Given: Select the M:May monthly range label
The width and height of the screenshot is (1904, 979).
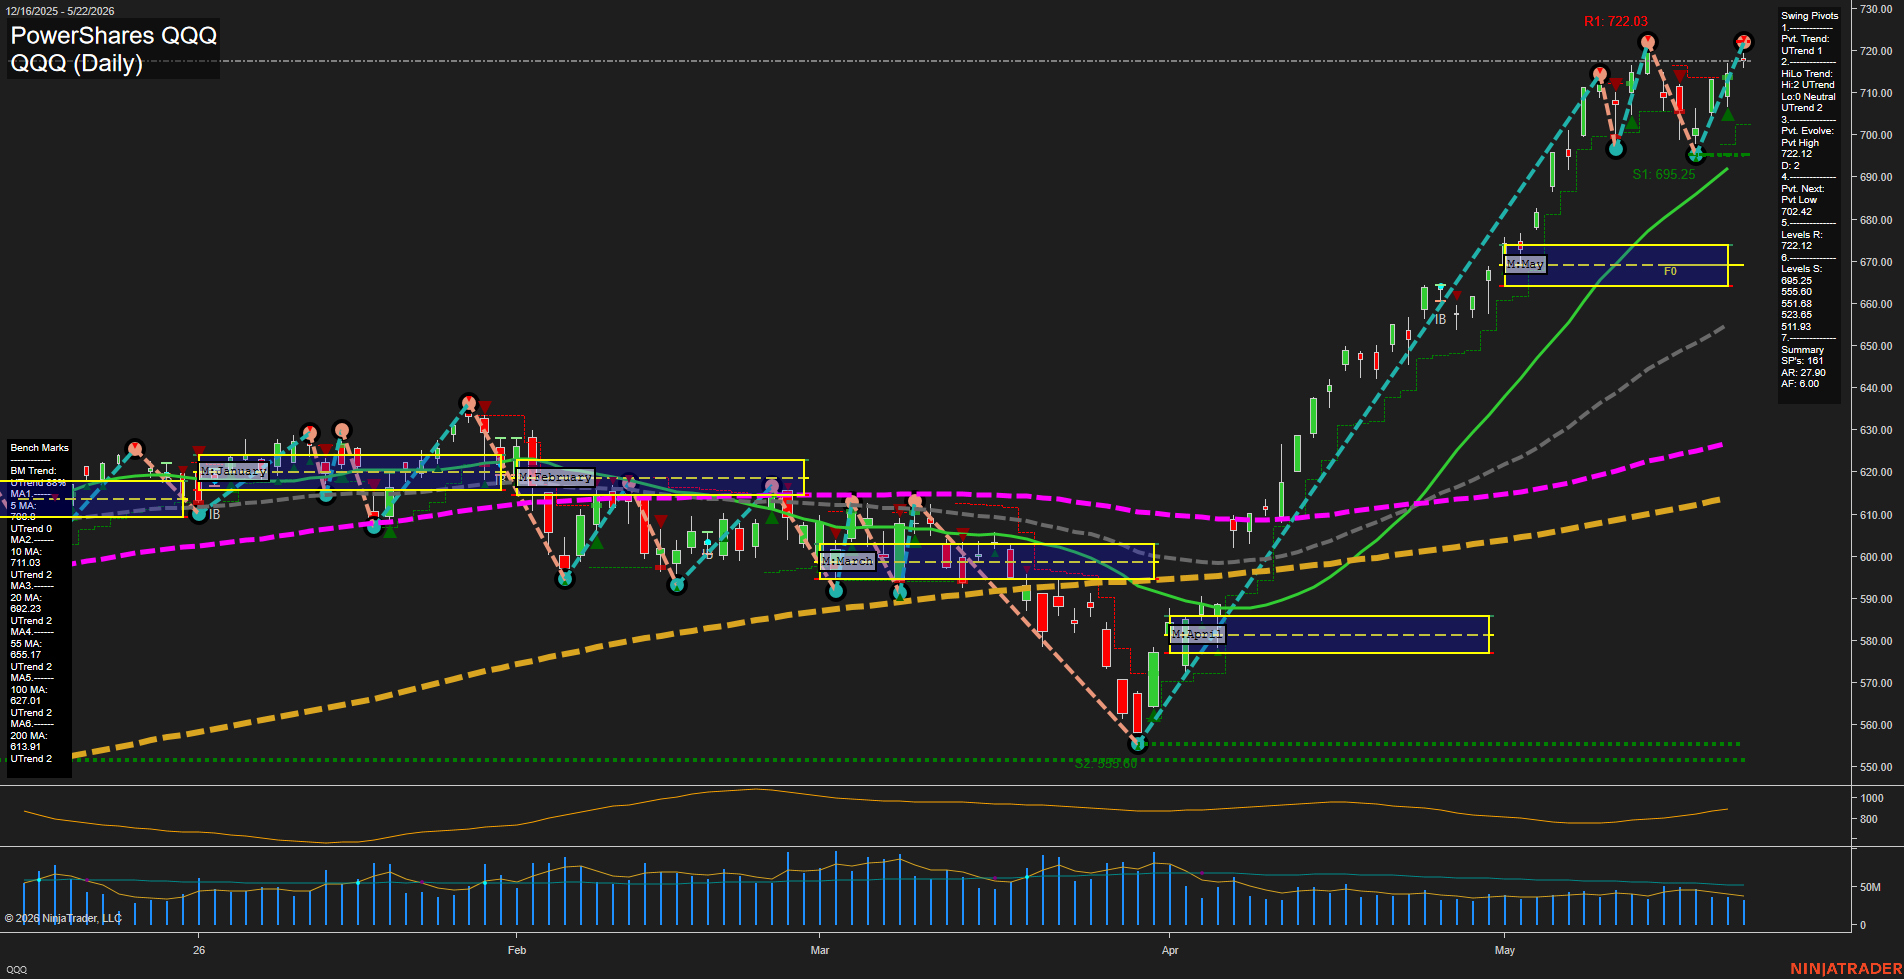Looking at the screenshot, I should pyautogui.click(x=1525, y=264).
